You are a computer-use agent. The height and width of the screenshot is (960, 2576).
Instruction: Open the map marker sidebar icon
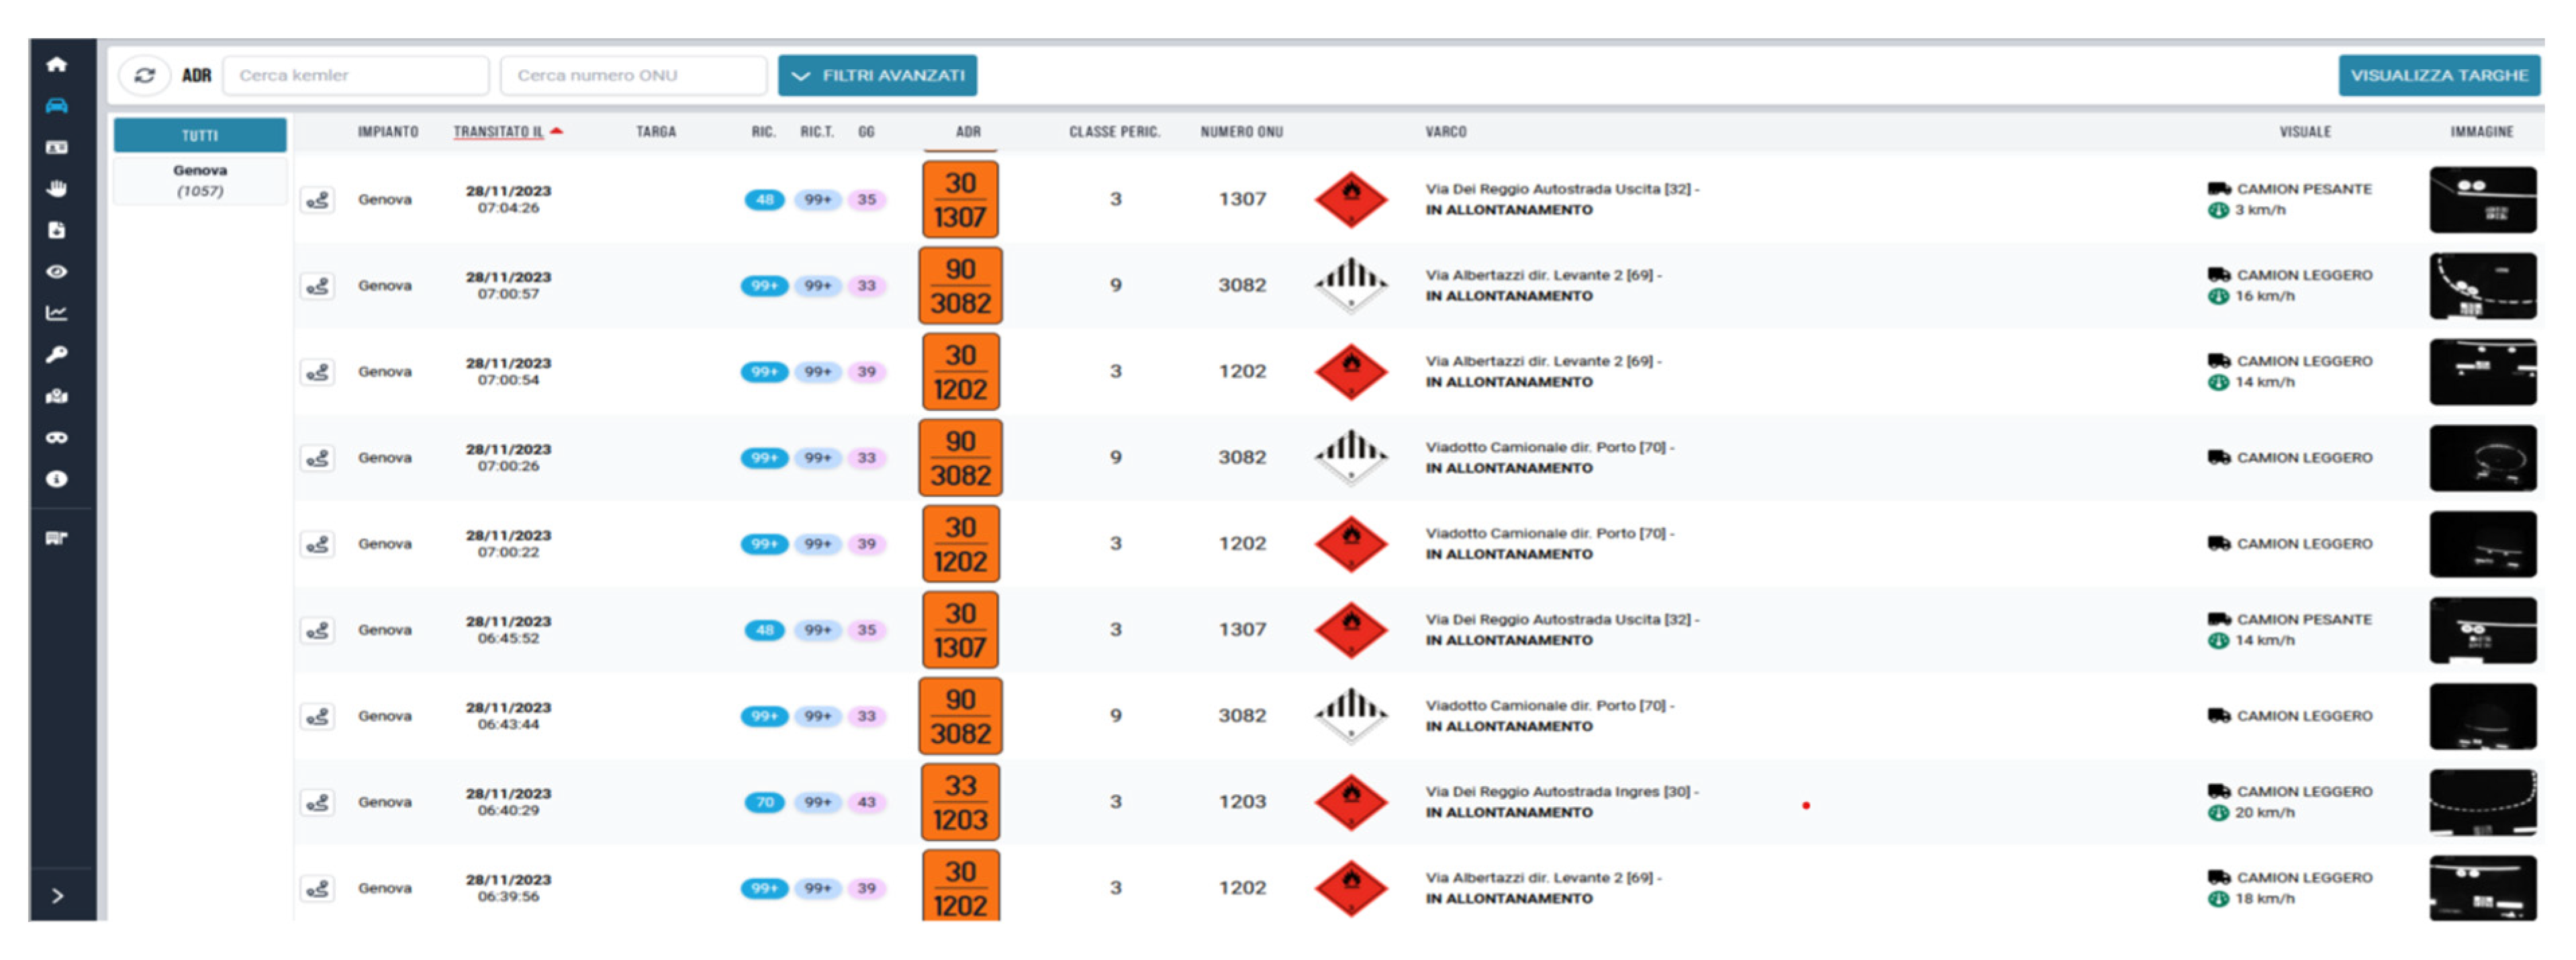click(x=57, y=397)
